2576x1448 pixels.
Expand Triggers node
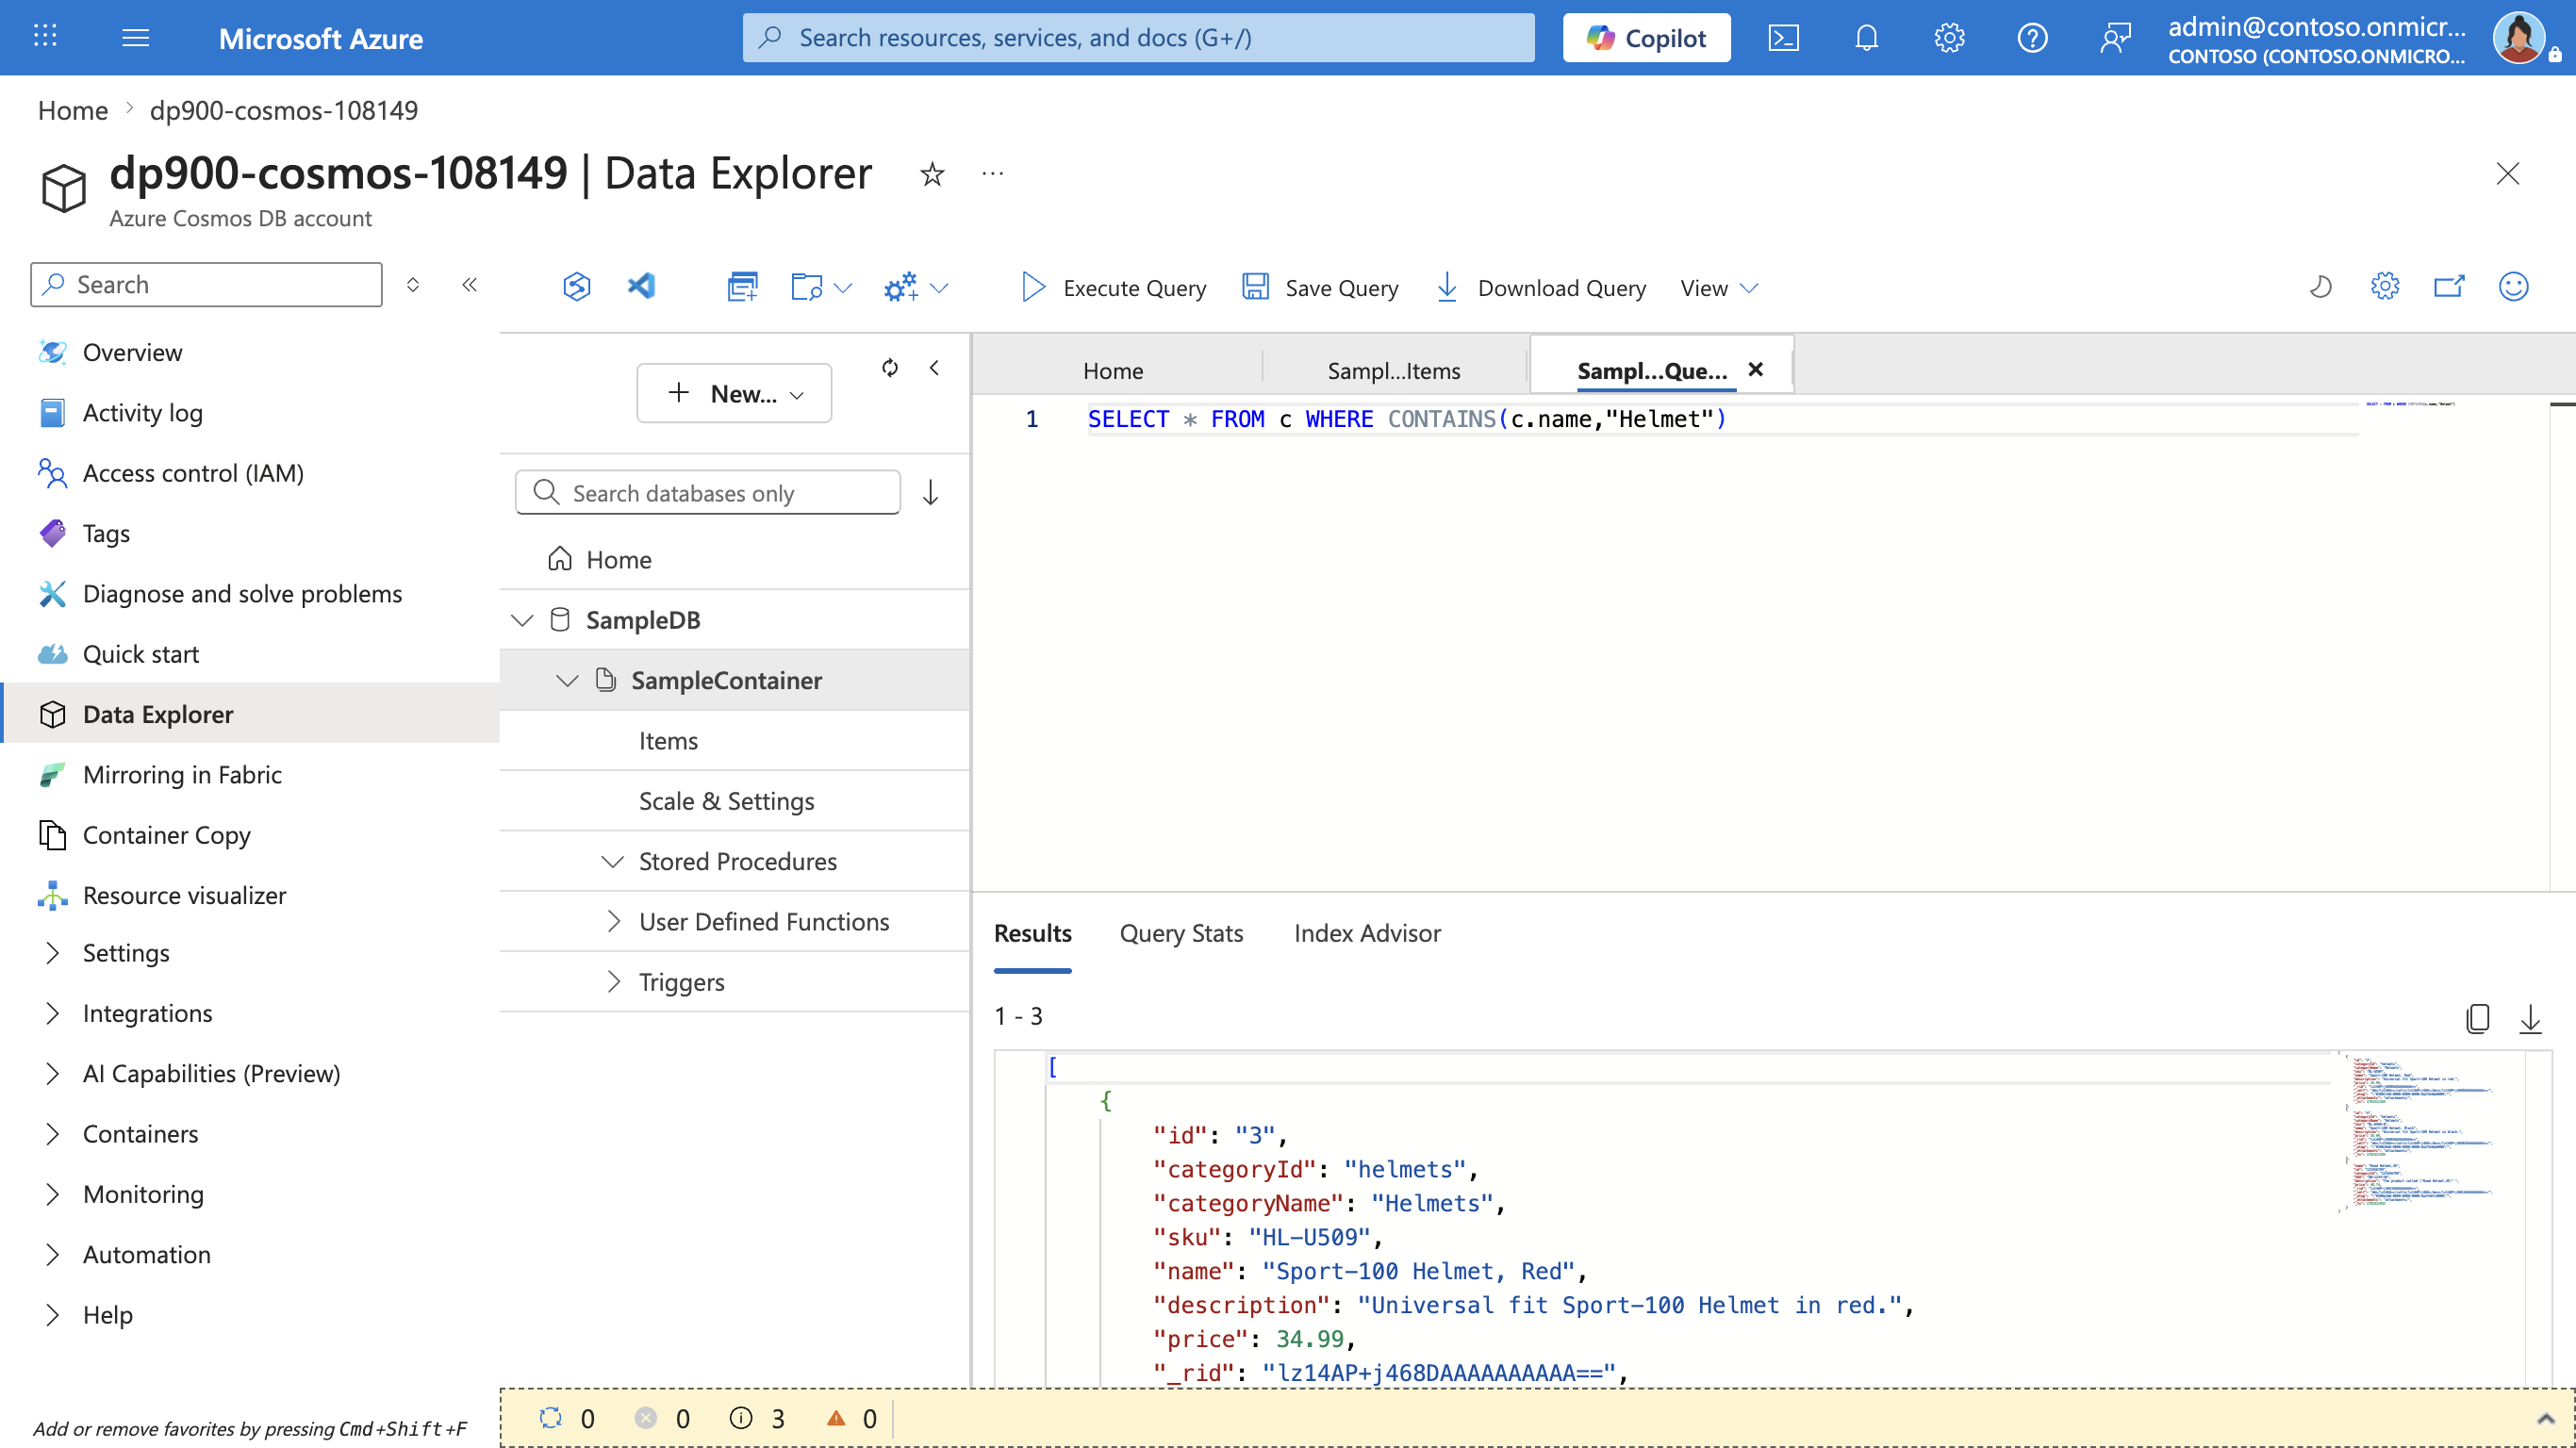coord(613,982)
